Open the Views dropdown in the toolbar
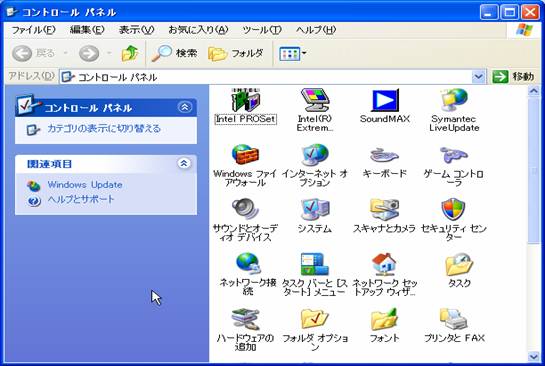545x366 pixels. tap(293, 54)
